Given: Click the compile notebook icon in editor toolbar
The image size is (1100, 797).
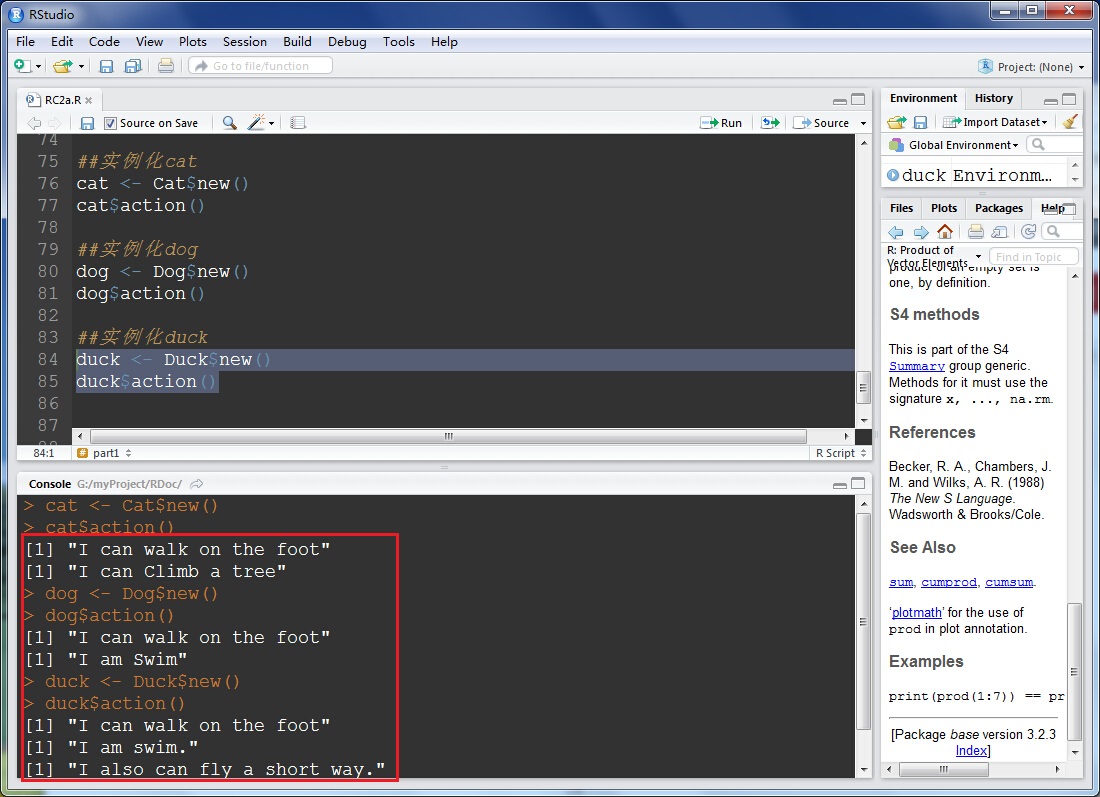Looking at the screenshot, I should pos(297,123).
